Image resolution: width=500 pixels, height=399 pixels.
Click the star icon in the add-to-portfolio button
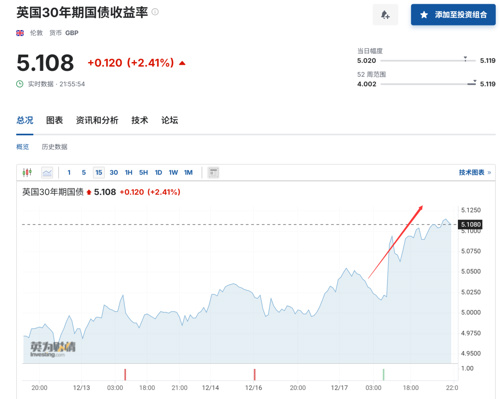[424, 15]
